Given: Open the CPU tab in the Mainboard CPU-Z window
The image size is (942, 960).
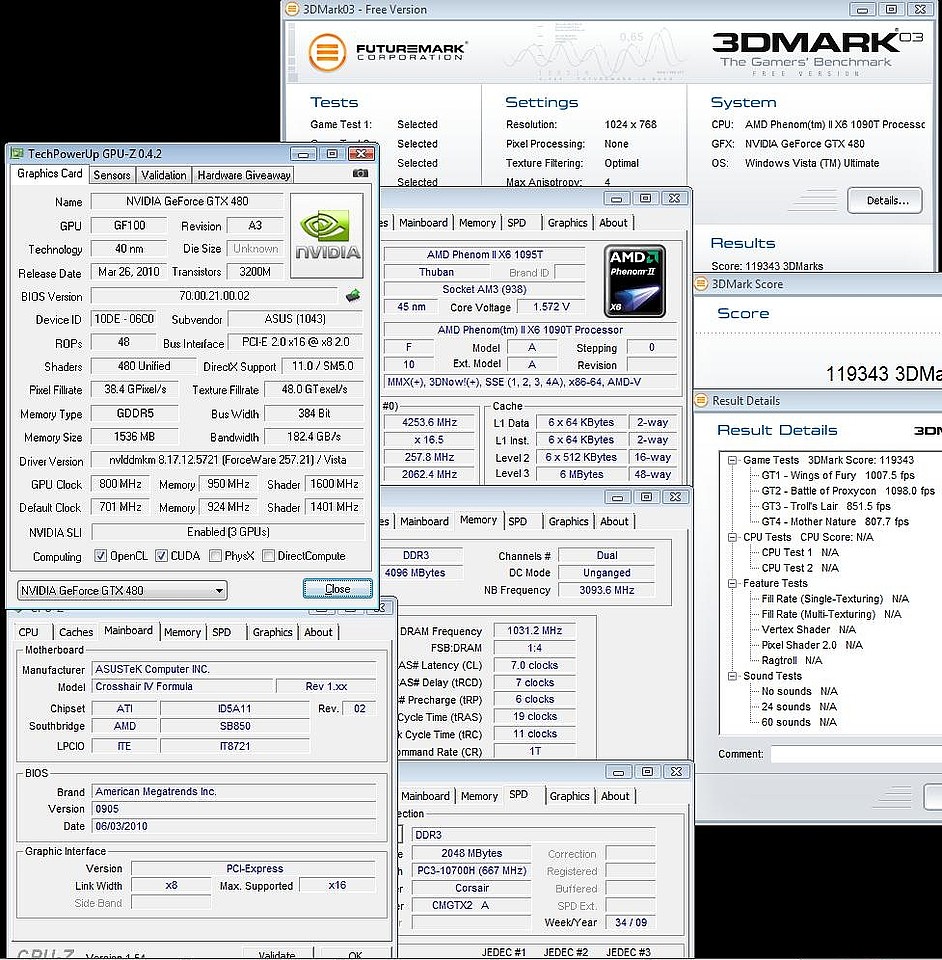Looking at the screenshot, I should click(x=28, y=632).
